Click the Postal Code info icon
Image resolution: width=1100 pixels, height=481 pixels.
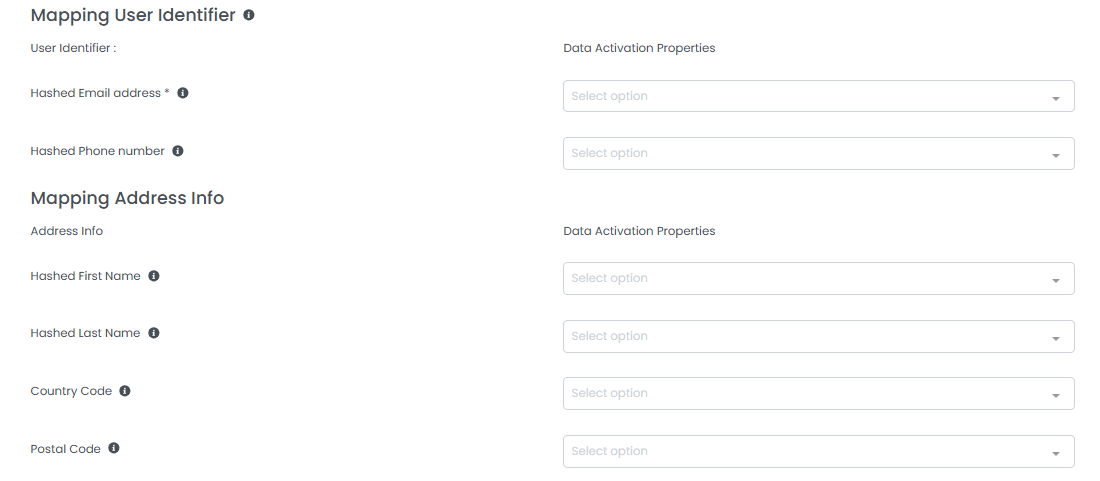coord(114,449)
